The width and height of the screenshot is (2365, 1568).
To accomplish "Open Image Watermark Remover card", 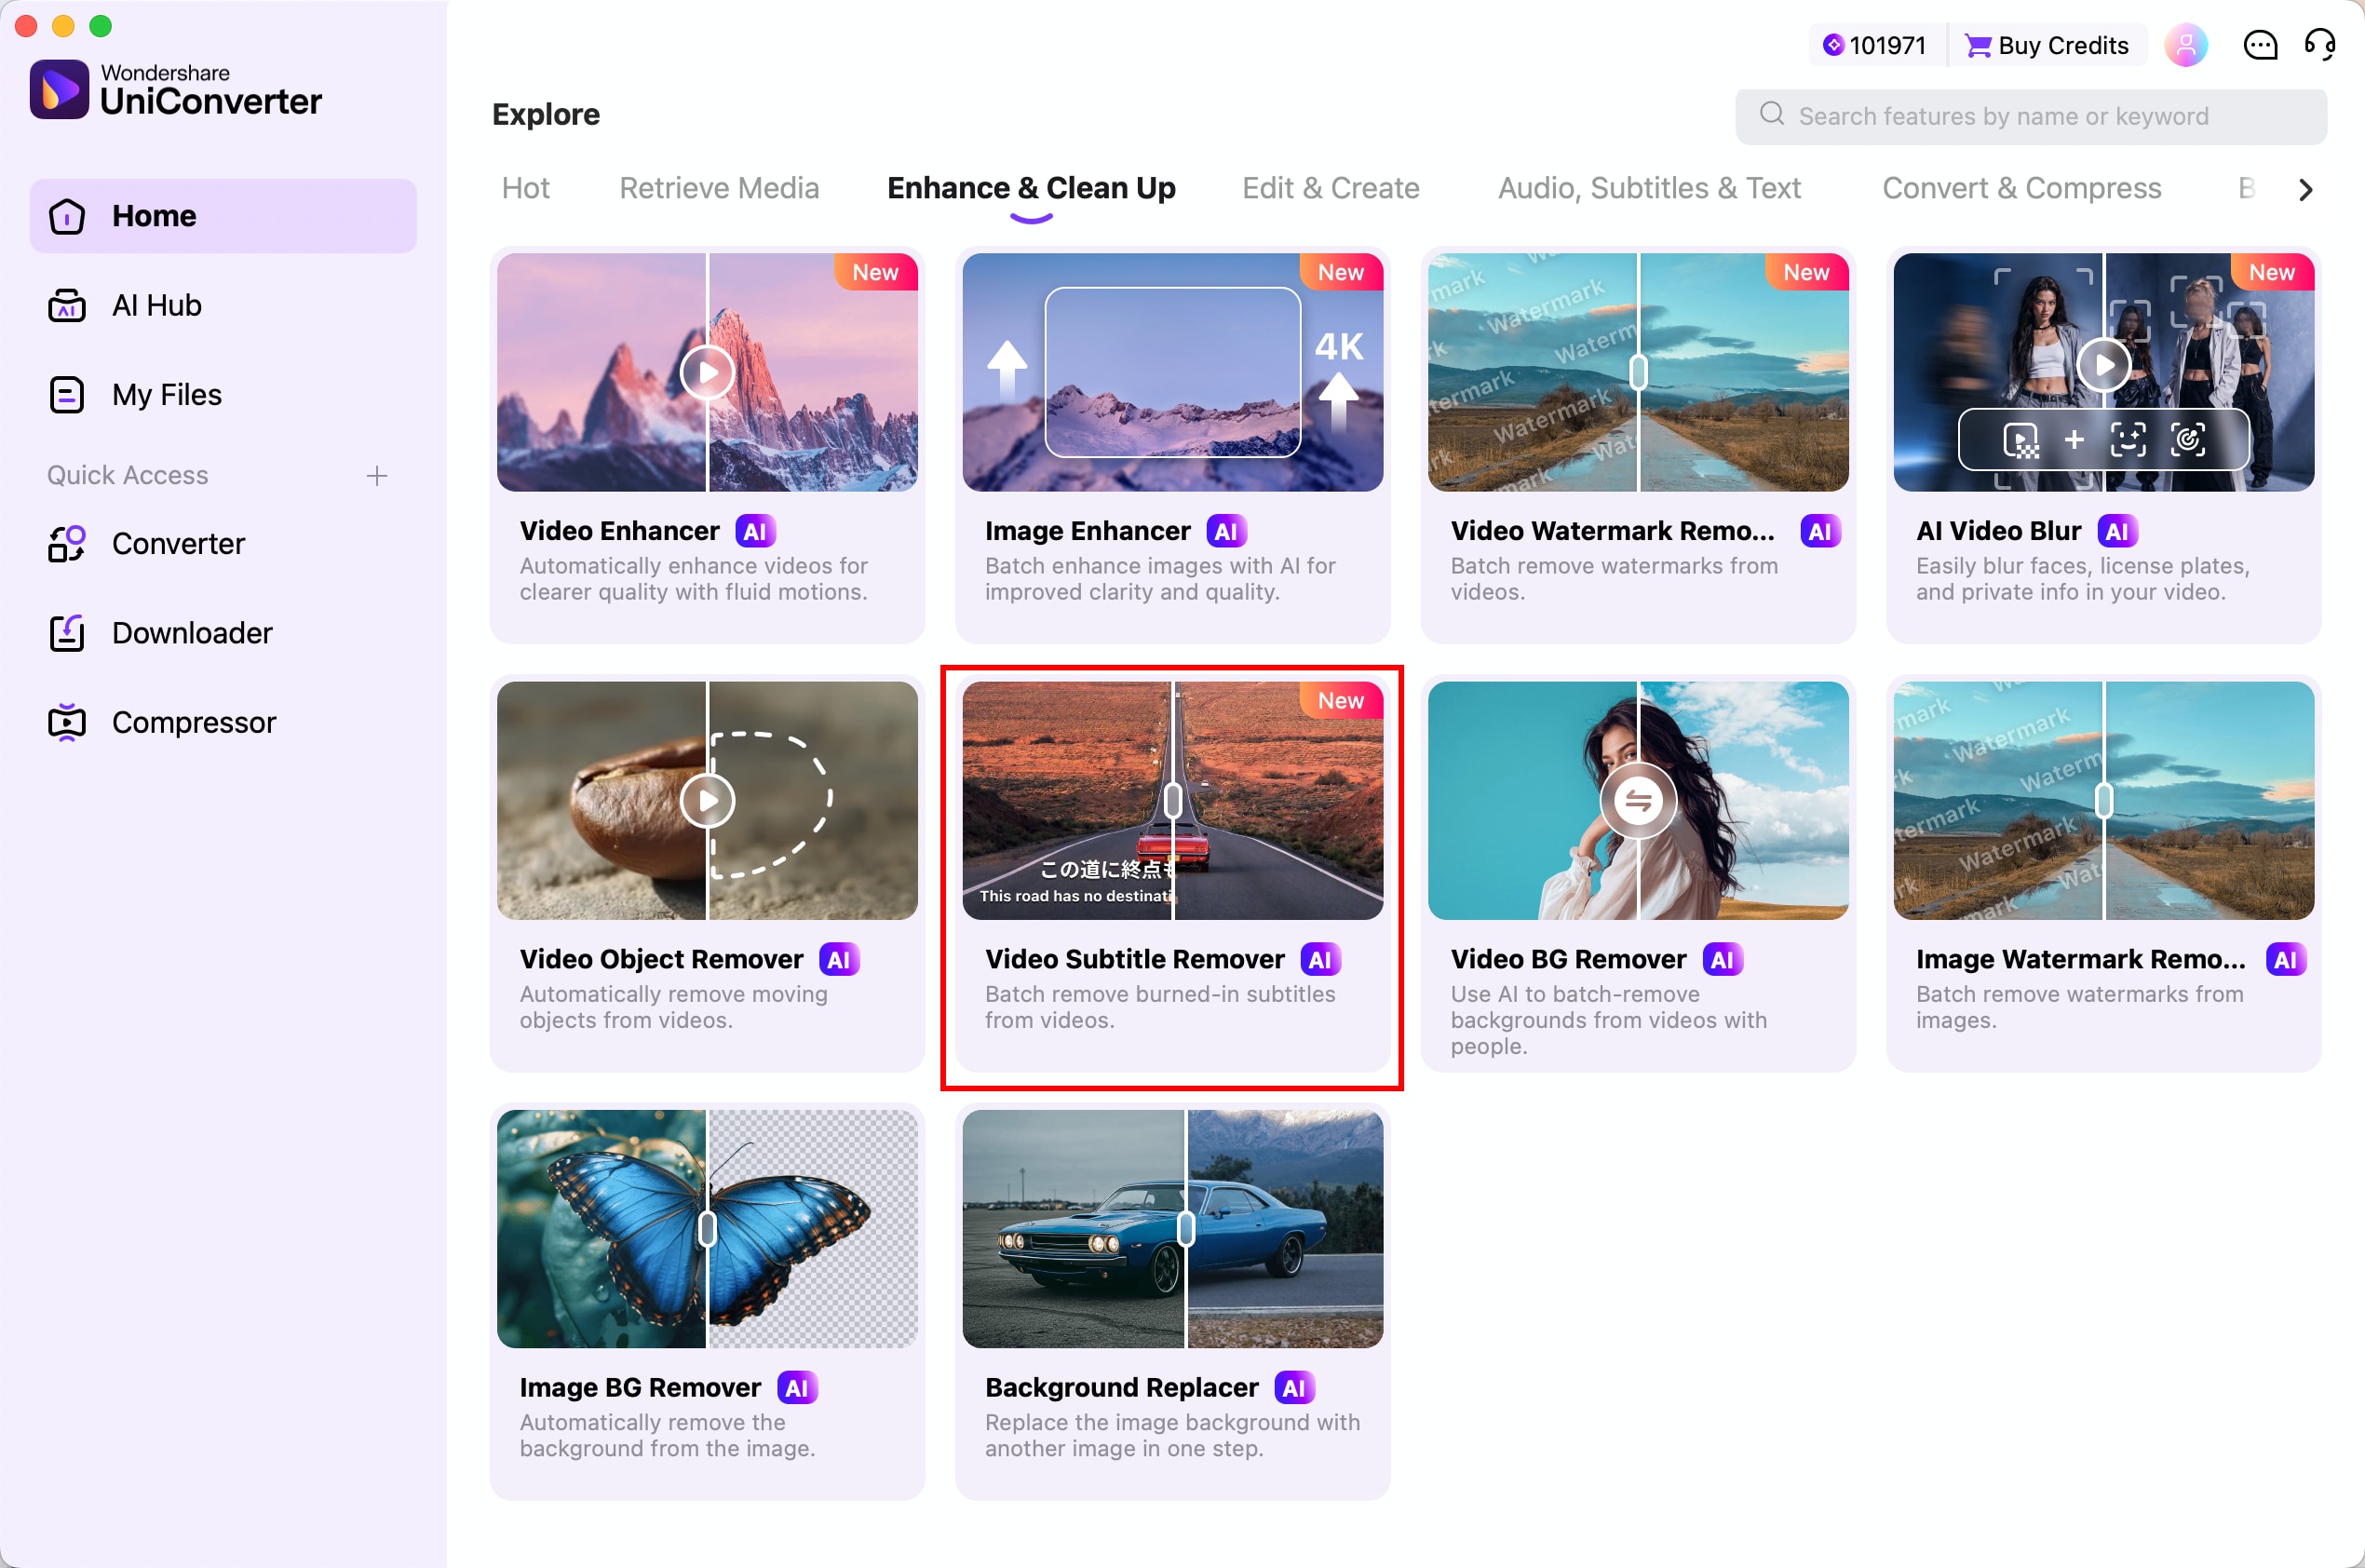I will click(2103, 873).
